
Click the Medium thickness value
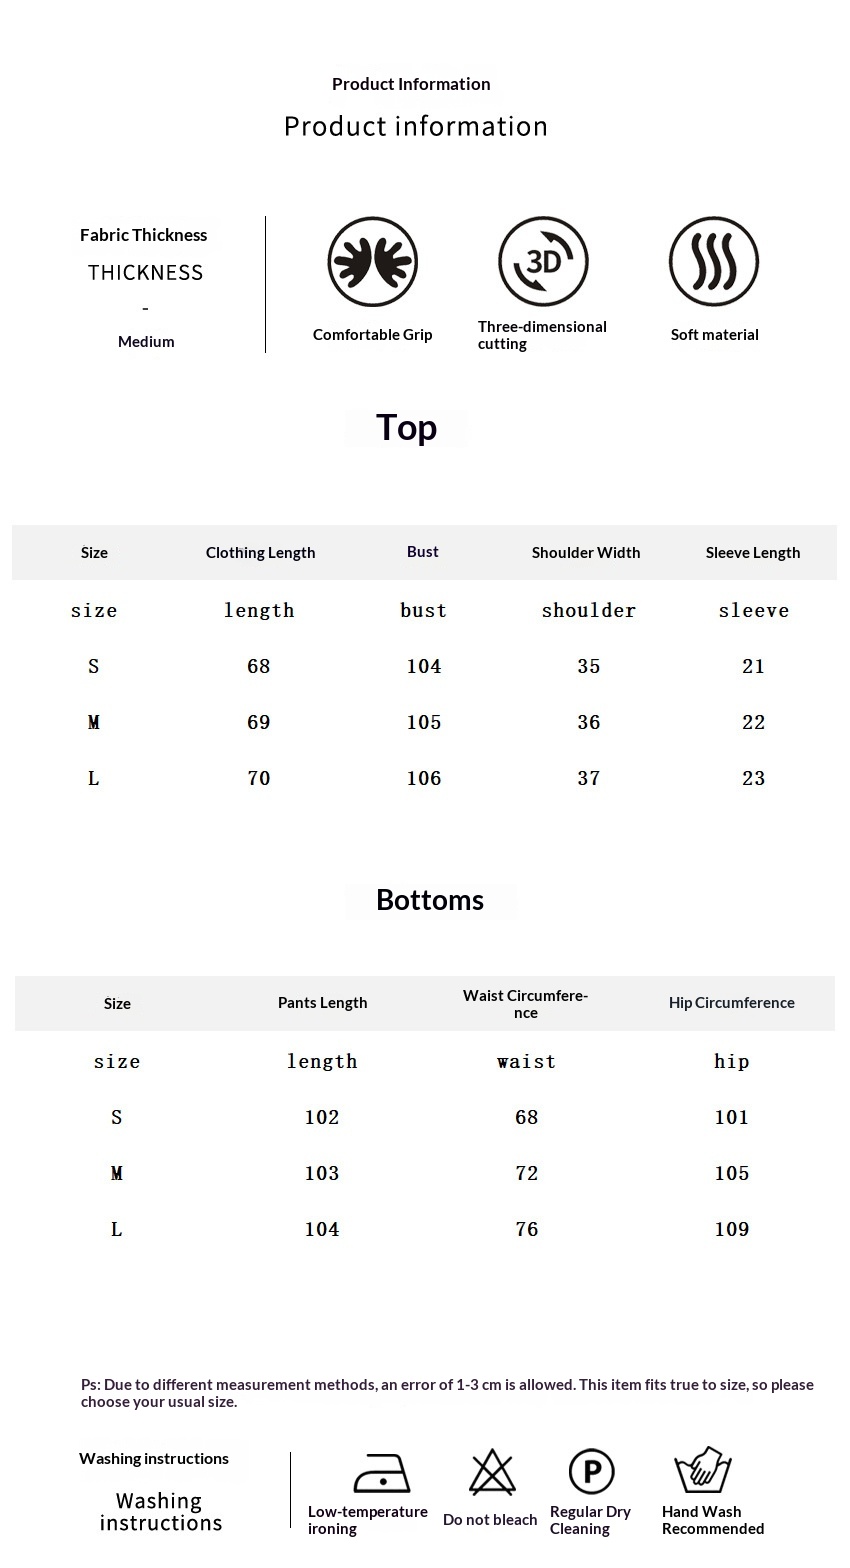(146, 342)
